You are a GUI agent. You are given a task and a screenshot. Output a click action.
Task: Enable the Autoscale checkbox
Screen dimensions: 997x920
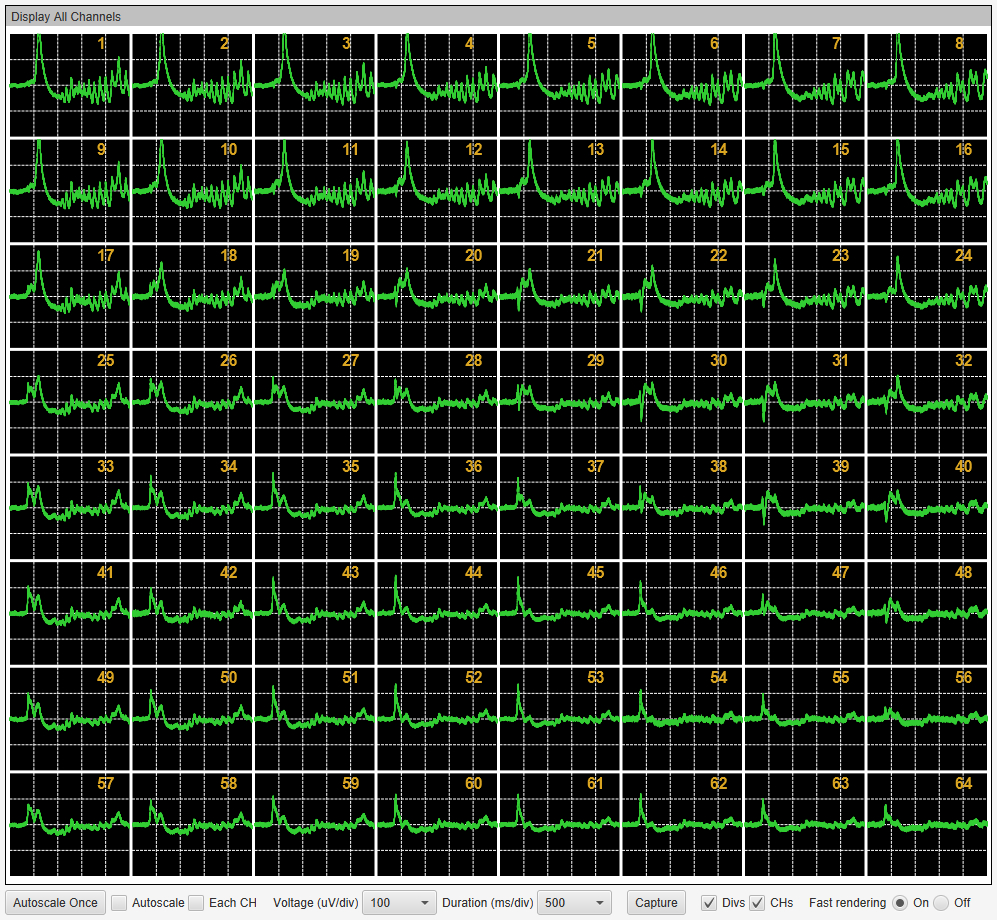click(x=119, y=903)
